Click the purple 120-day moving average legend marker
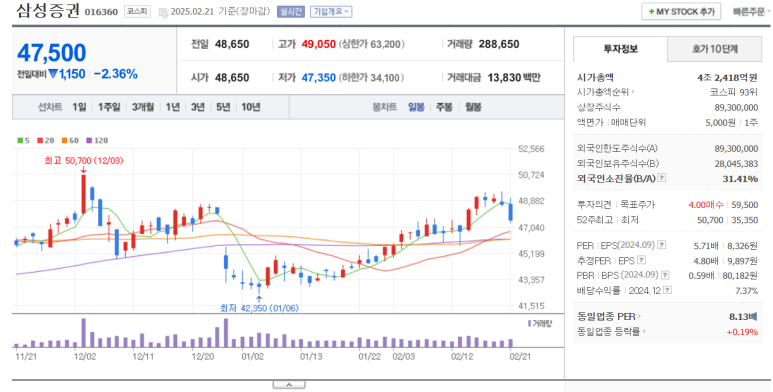The height and width of the screenshot is (392, 773). click(x=89, y=141)
